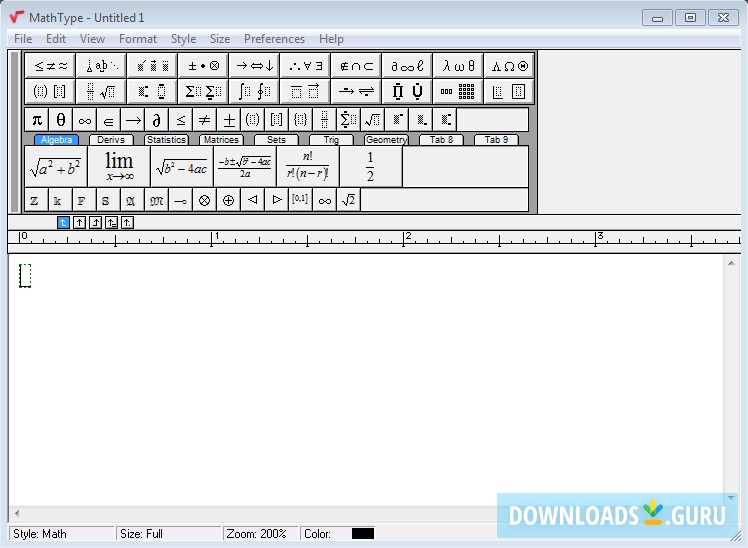The height and width of the screenshot is (548, 748).
Task: Open the logical symbols palette (∴∀∃)
Action: click(x=305, y=66)
